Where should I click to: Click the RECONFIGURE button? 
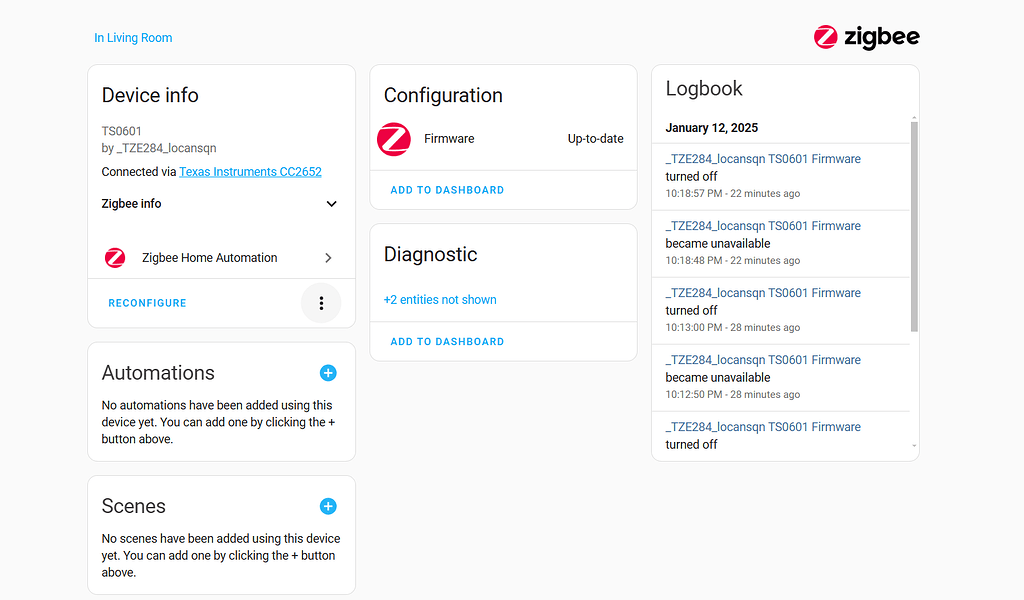pos(148,303)
